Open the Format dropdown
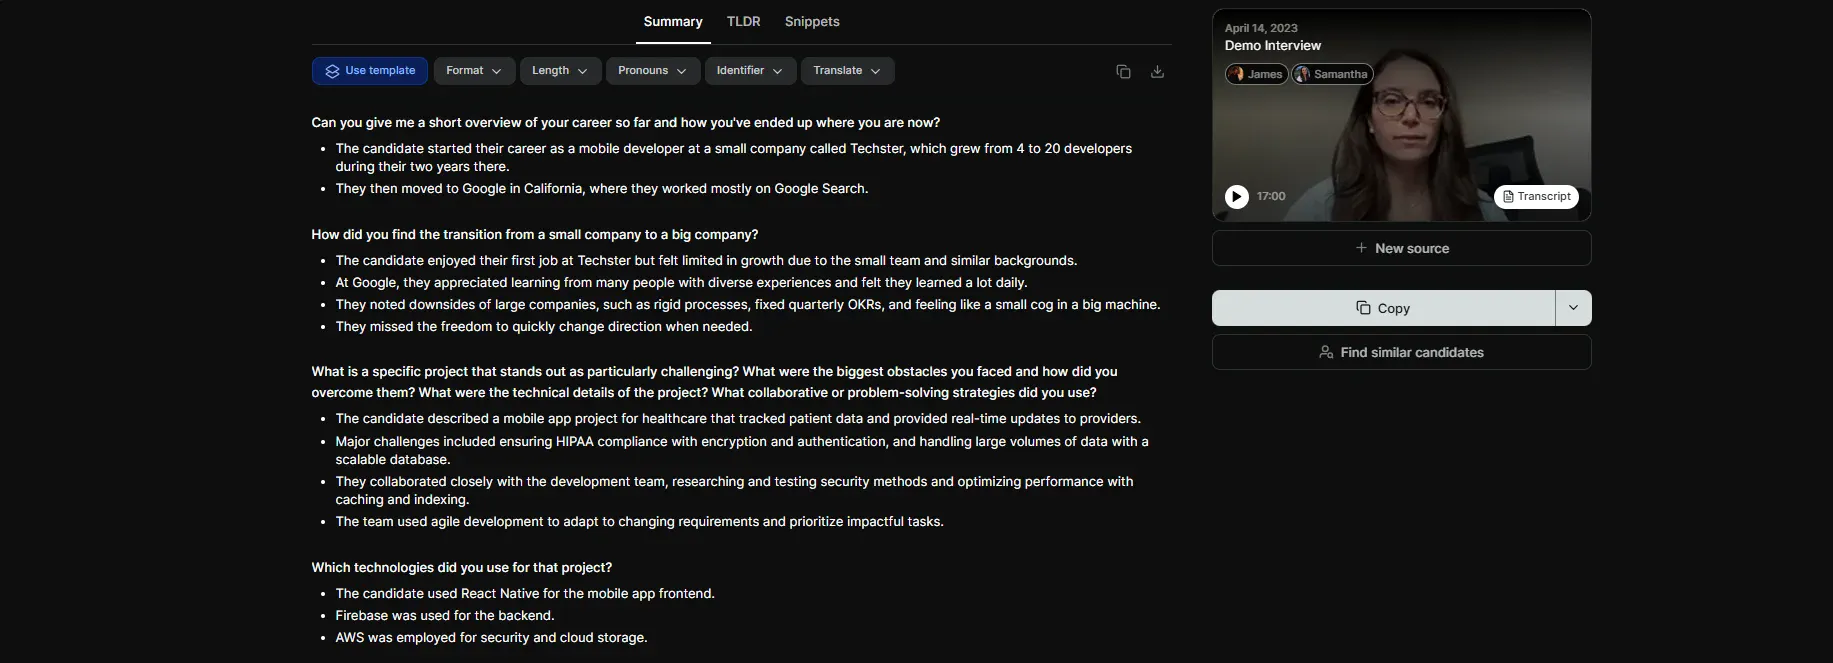This screenshot has width=1833, height=663. coord(473,70)
